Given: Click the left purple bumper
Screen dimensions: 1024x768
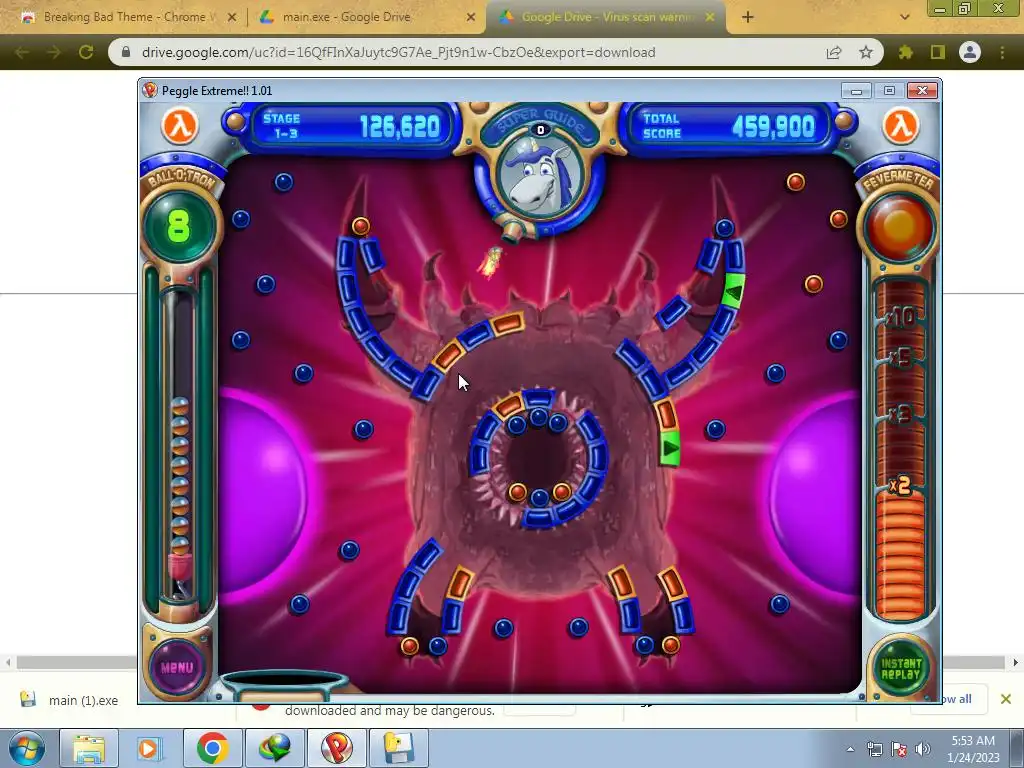Looking at the screenshot, I should tap(263, 496).
